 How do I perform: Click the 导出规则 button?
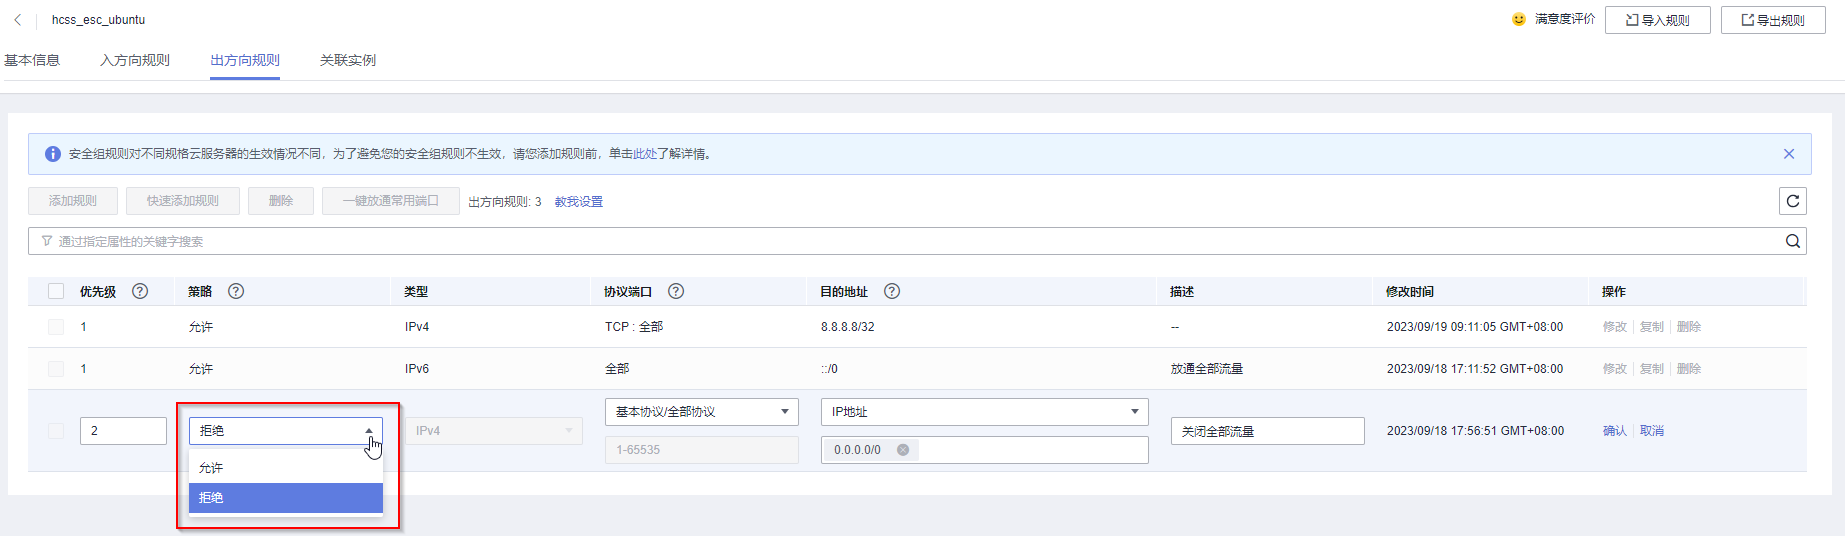1773,20
